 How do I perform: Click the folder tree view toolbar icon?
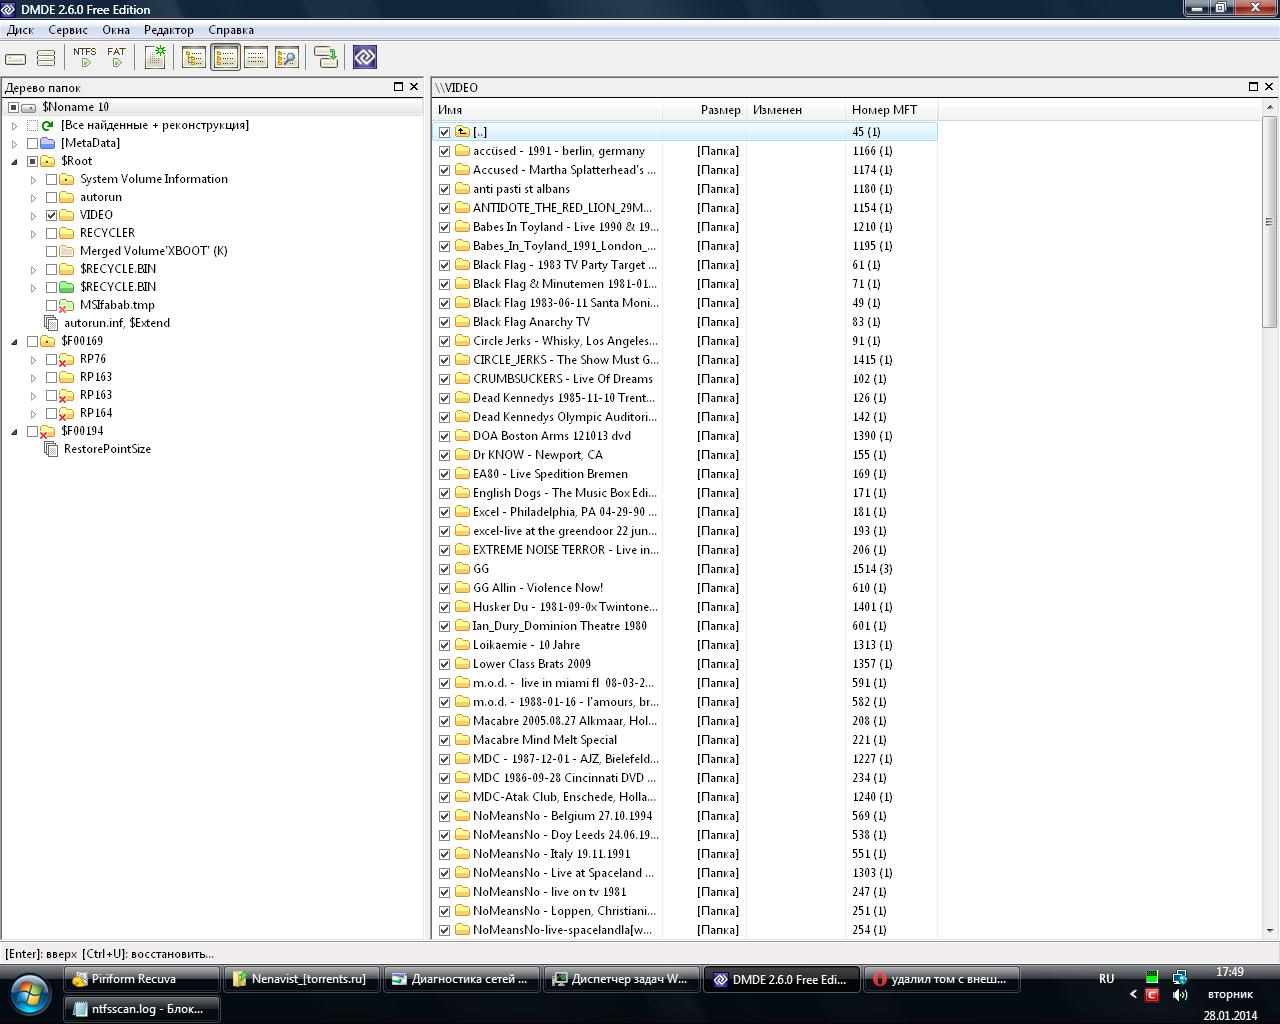click(194, 58)
